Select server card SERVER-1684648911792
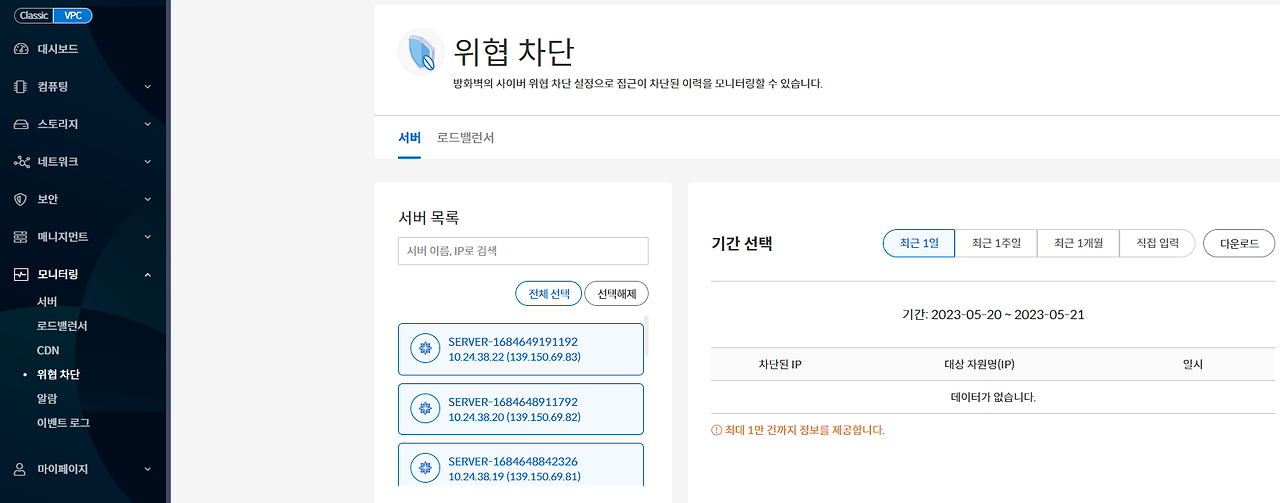 pyautogui.click(x=521, y=409)
